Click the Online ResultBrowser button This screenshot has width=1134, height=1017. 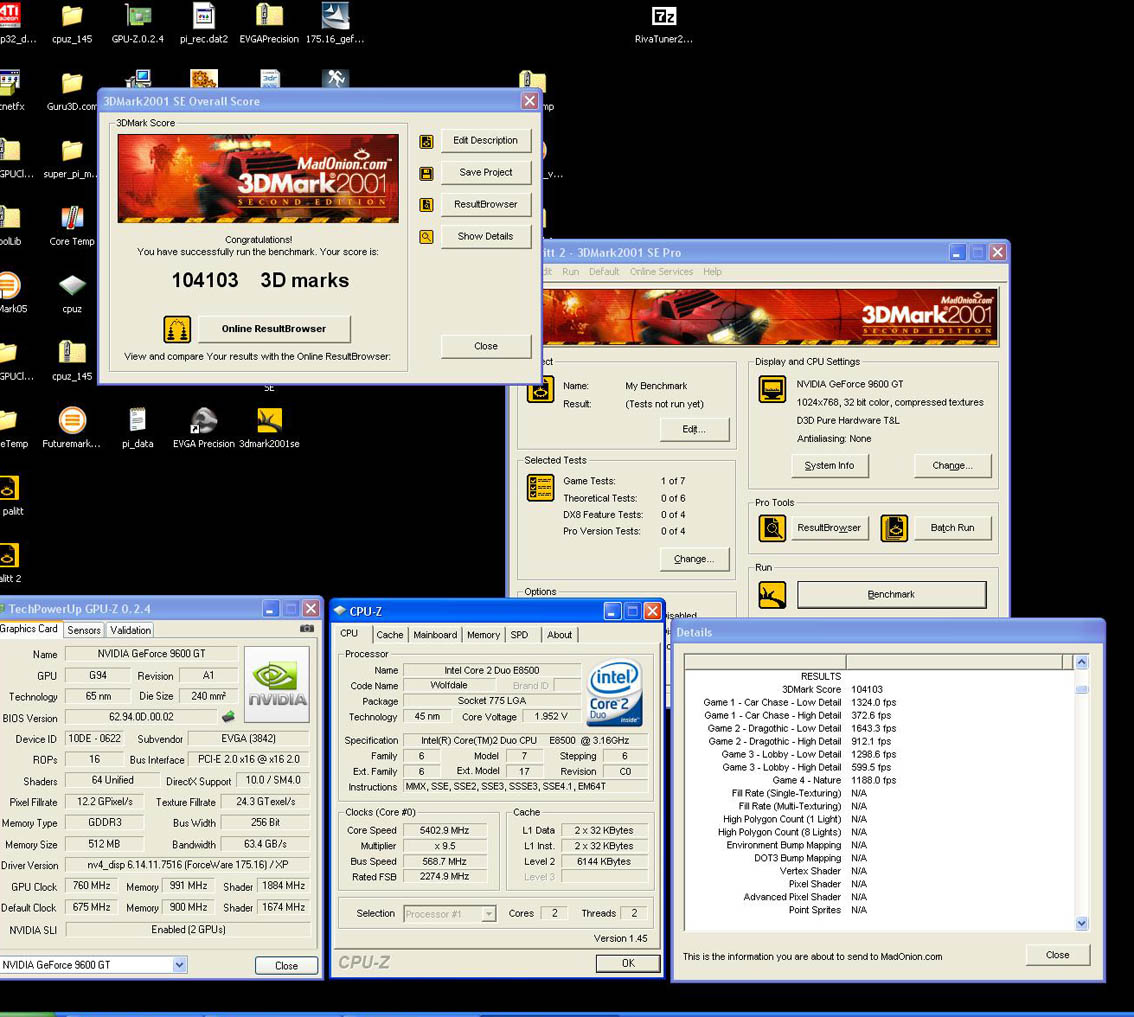[x=274, y=328]
